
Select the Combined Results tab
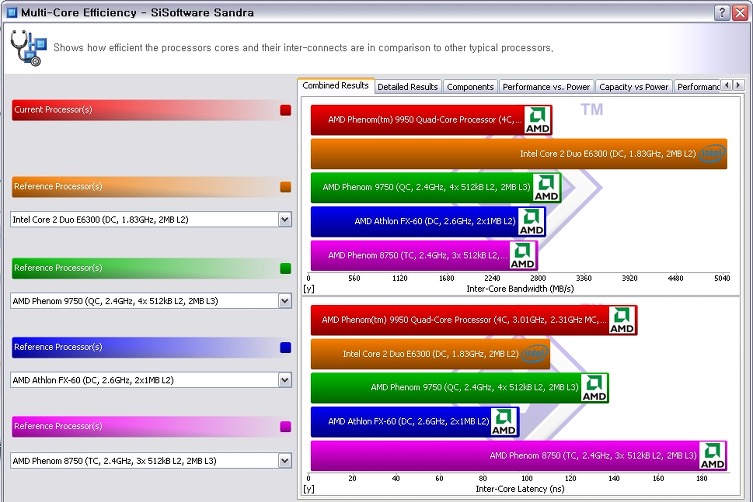[336, 86]
